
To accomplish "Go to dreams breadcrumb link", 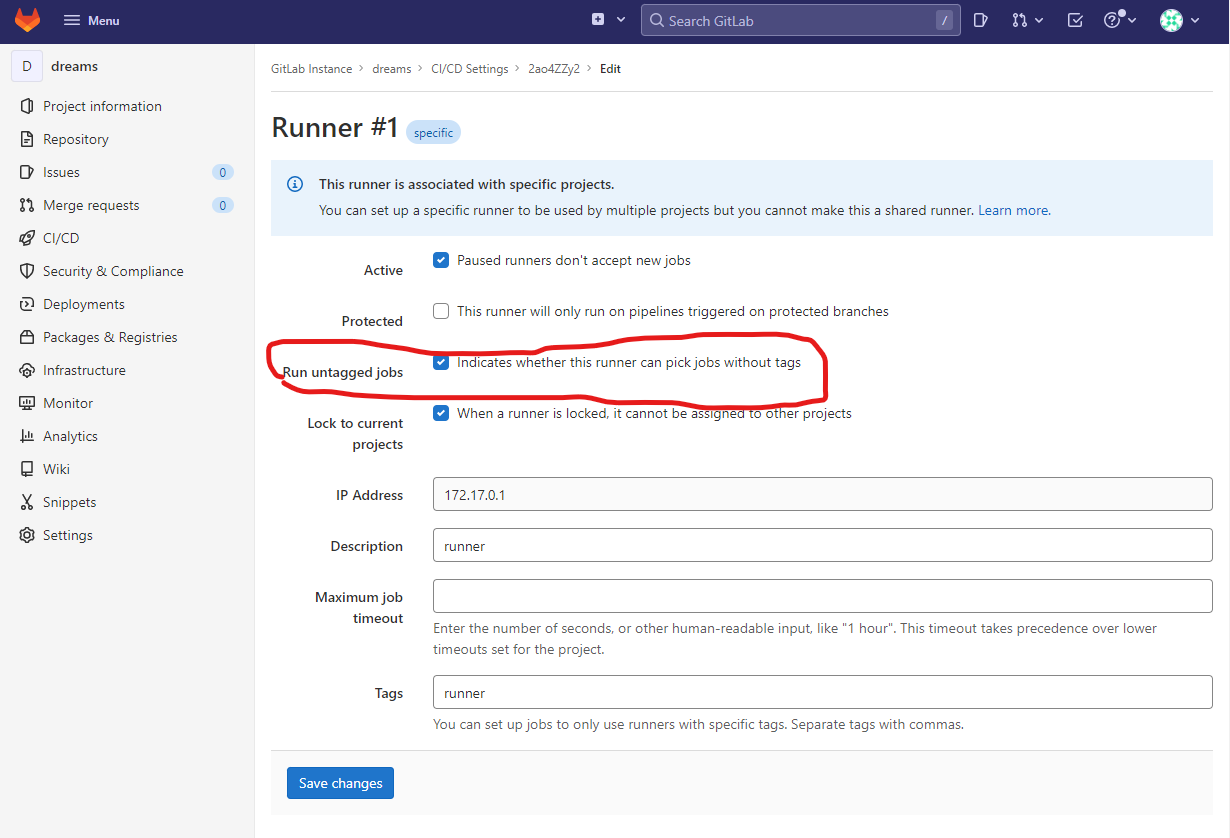I will 392,69.
